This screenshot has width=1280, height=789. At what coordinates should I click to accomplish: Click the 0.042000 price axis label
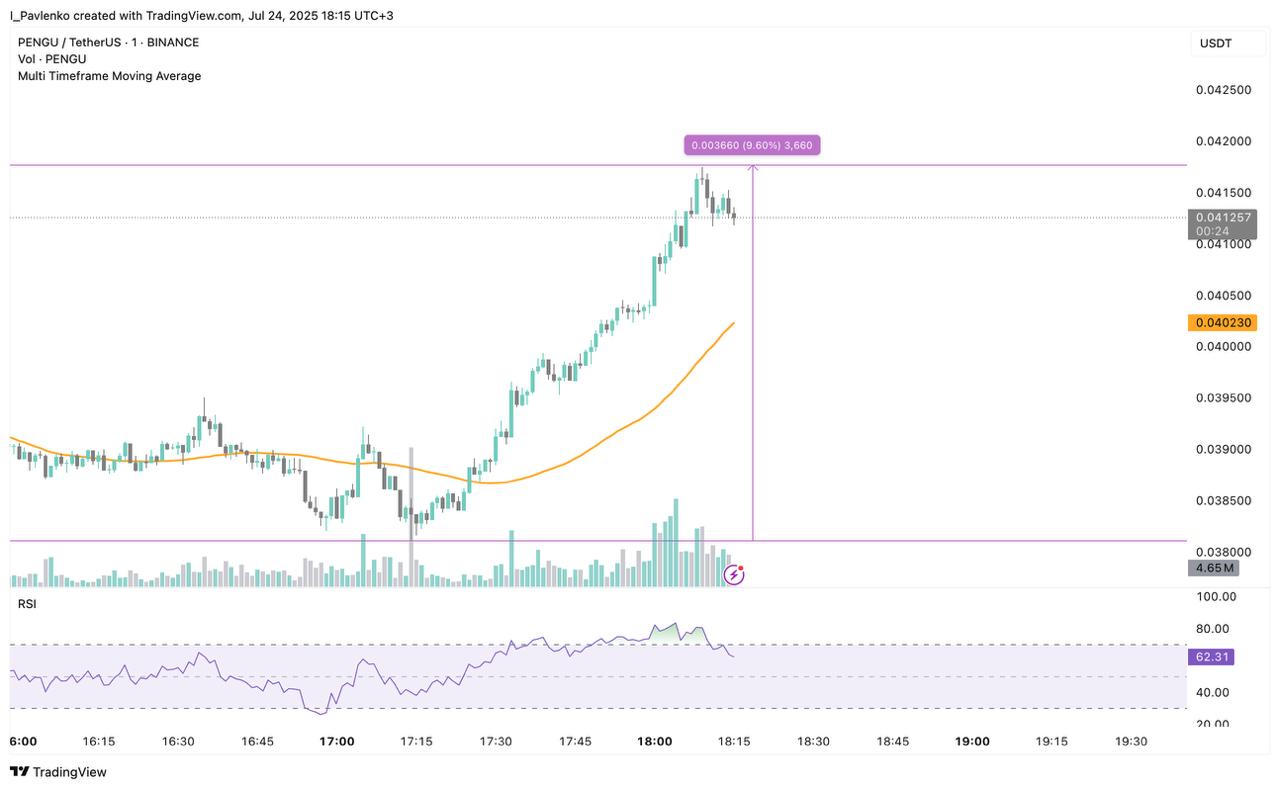(1224, 141)
